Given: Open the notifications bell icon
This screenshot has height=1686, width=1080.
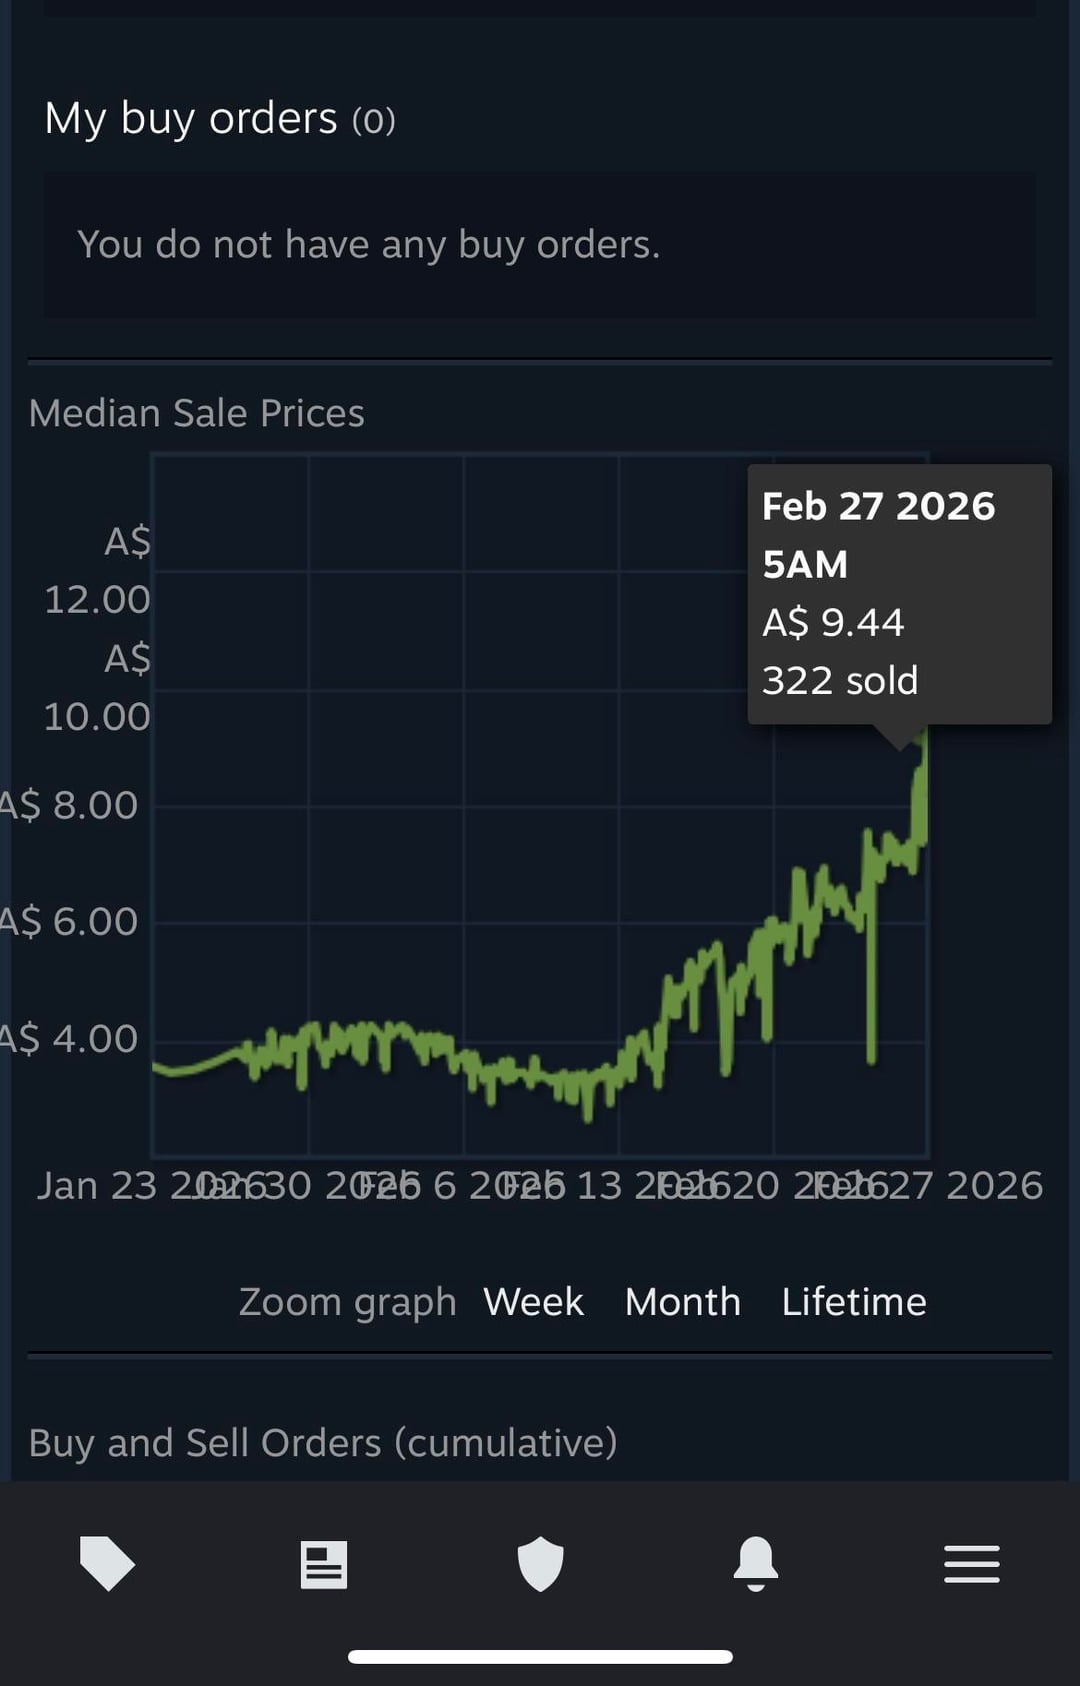Looking at the screenshot, I should 756,1563.
